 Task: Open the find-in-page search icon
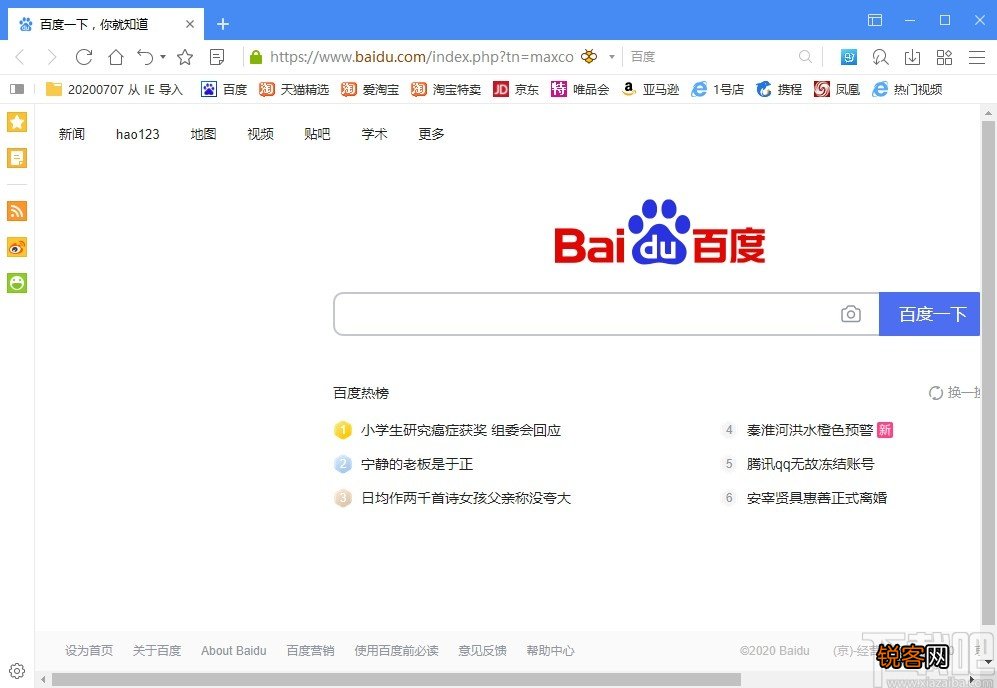881,57
